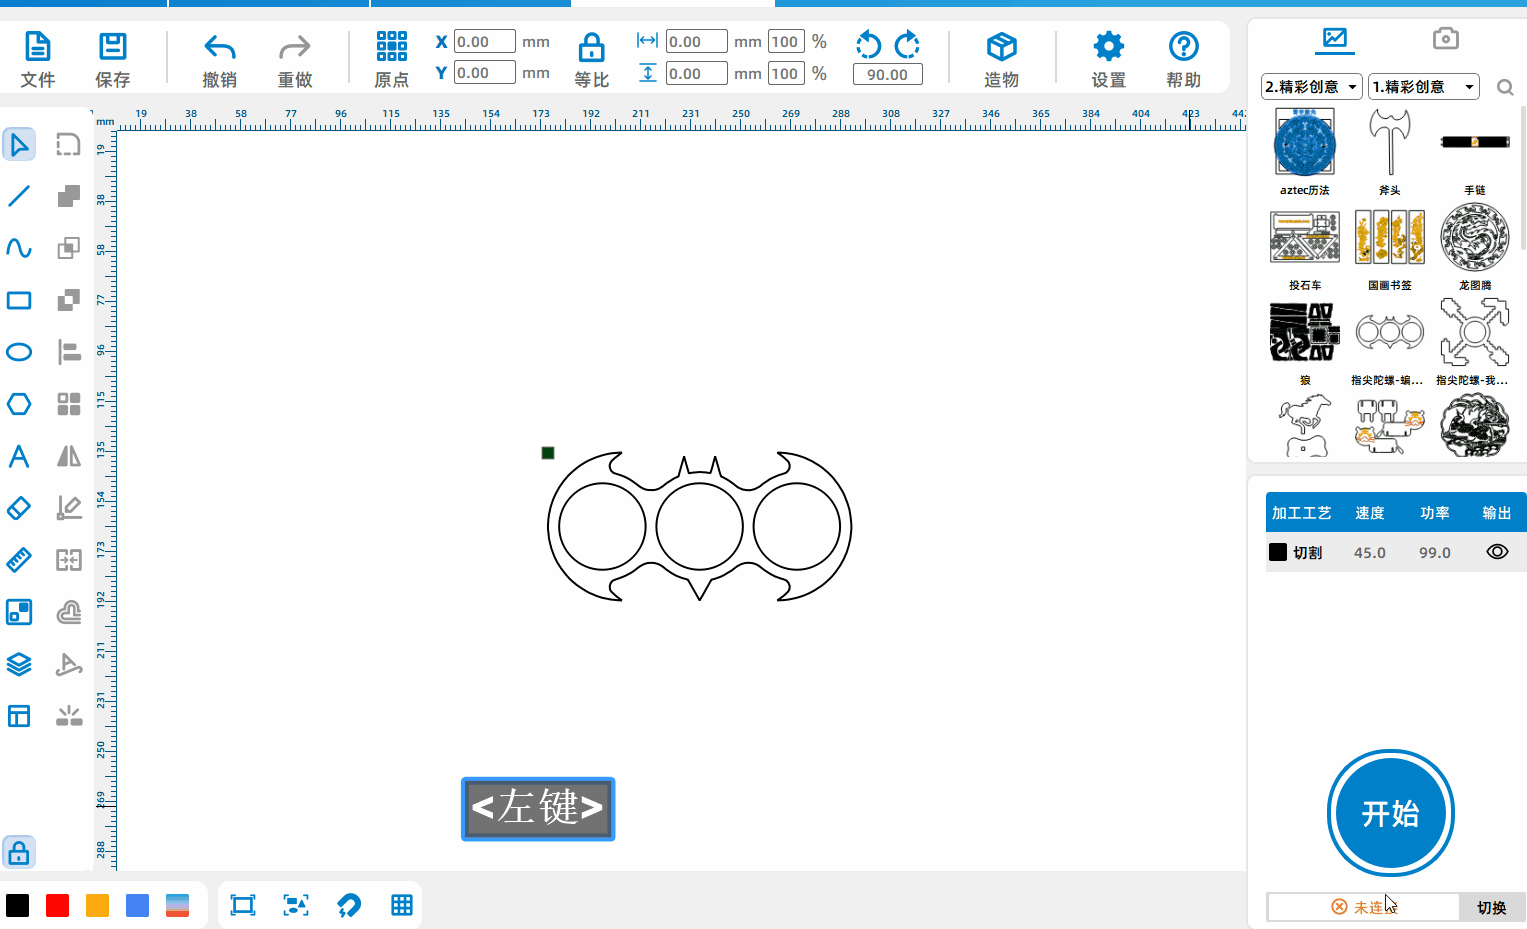Click the 90.00 rotation angle field
The width and height of the screenshot is (1527, 929).
(x=888, y=75)
